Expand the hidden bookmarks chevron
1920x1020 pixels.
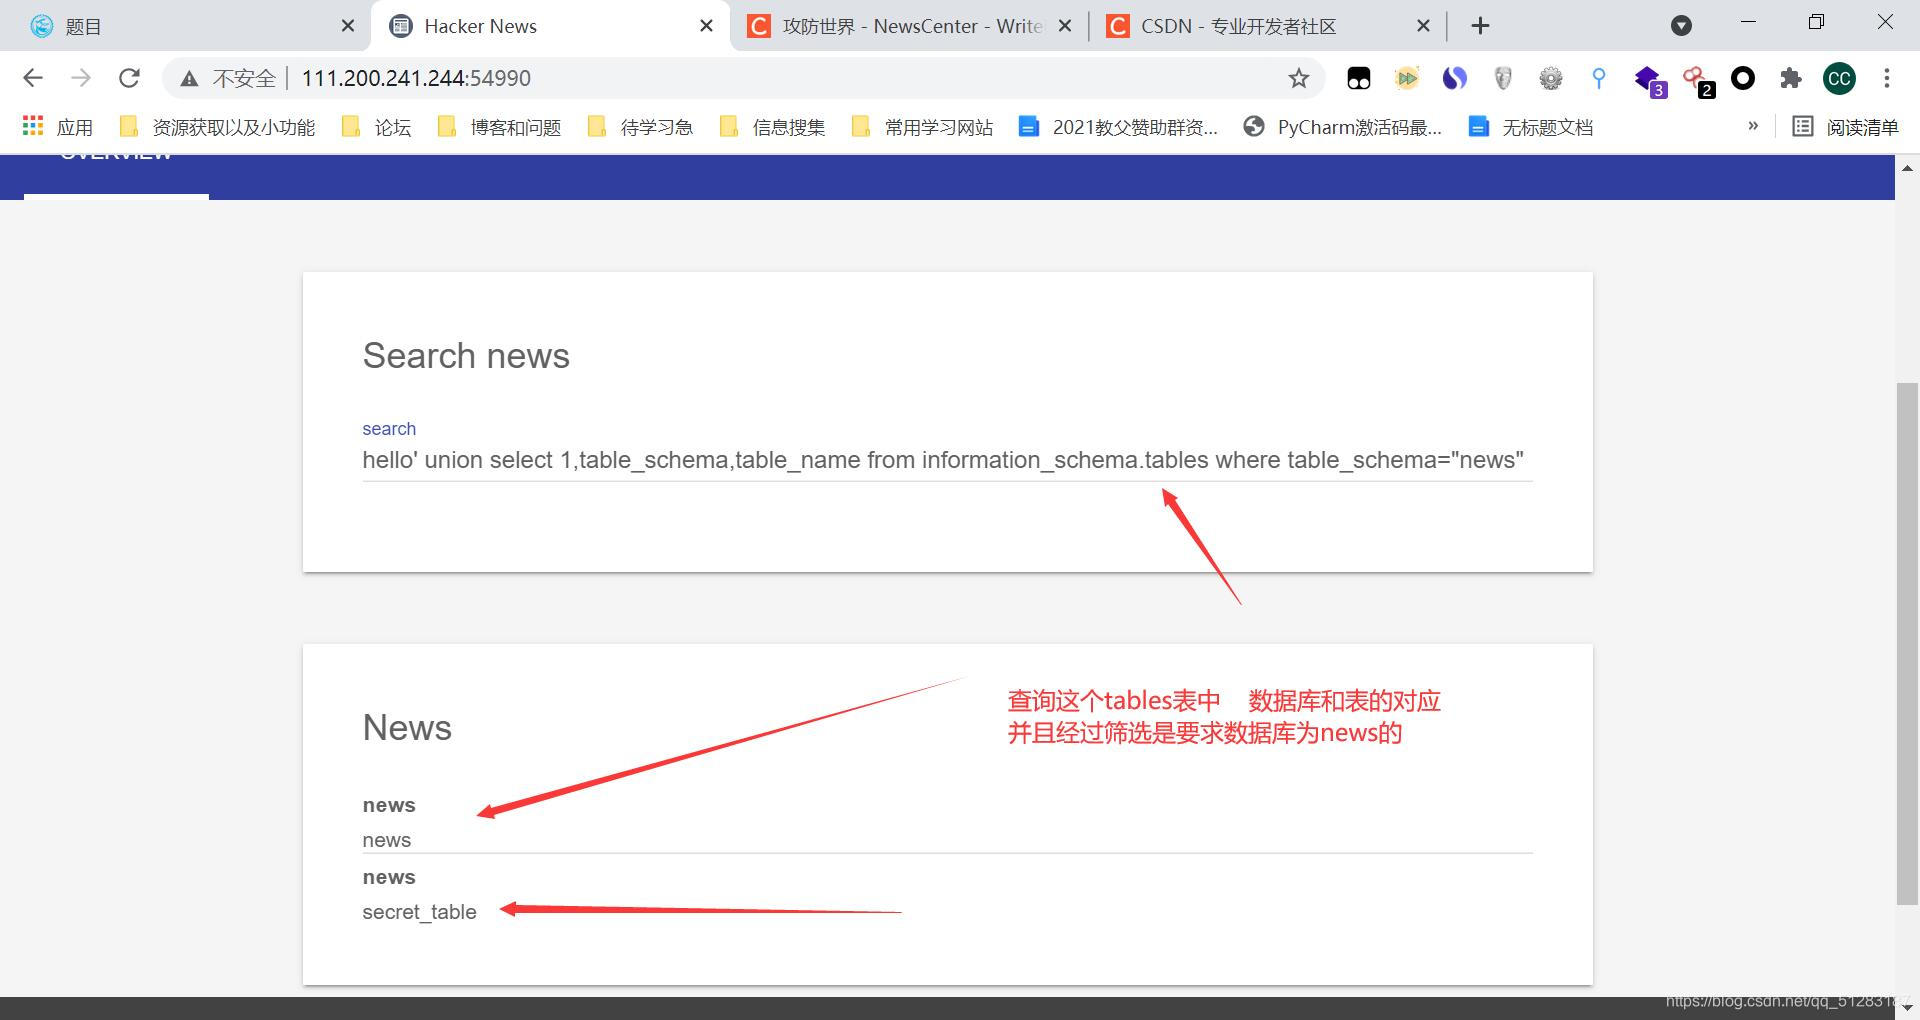click(1753, 126)
